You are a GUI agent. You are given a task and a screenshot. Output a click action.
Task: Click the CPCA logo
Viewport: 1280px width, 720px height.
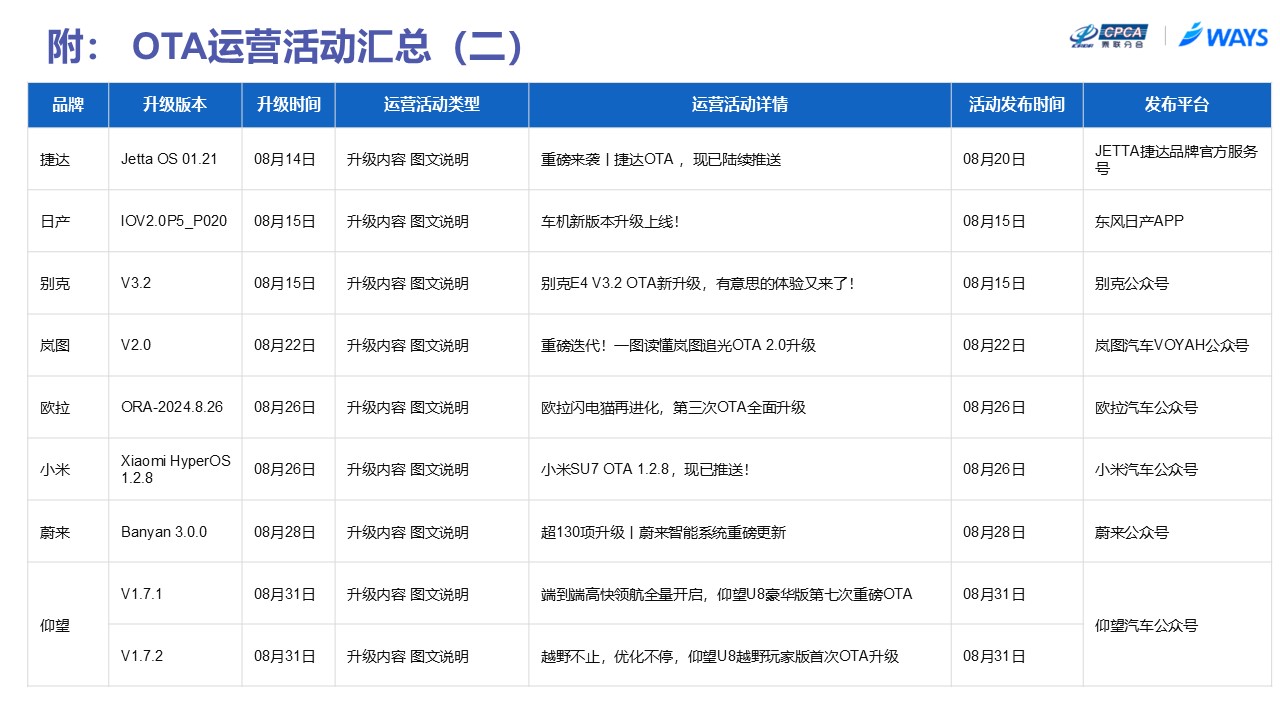click(x=1108, y=36)
